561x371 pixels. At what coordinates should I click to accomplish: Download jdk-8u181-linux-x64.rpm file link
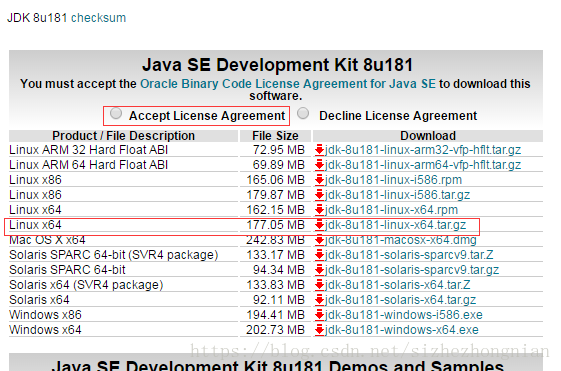click(391, 210)
